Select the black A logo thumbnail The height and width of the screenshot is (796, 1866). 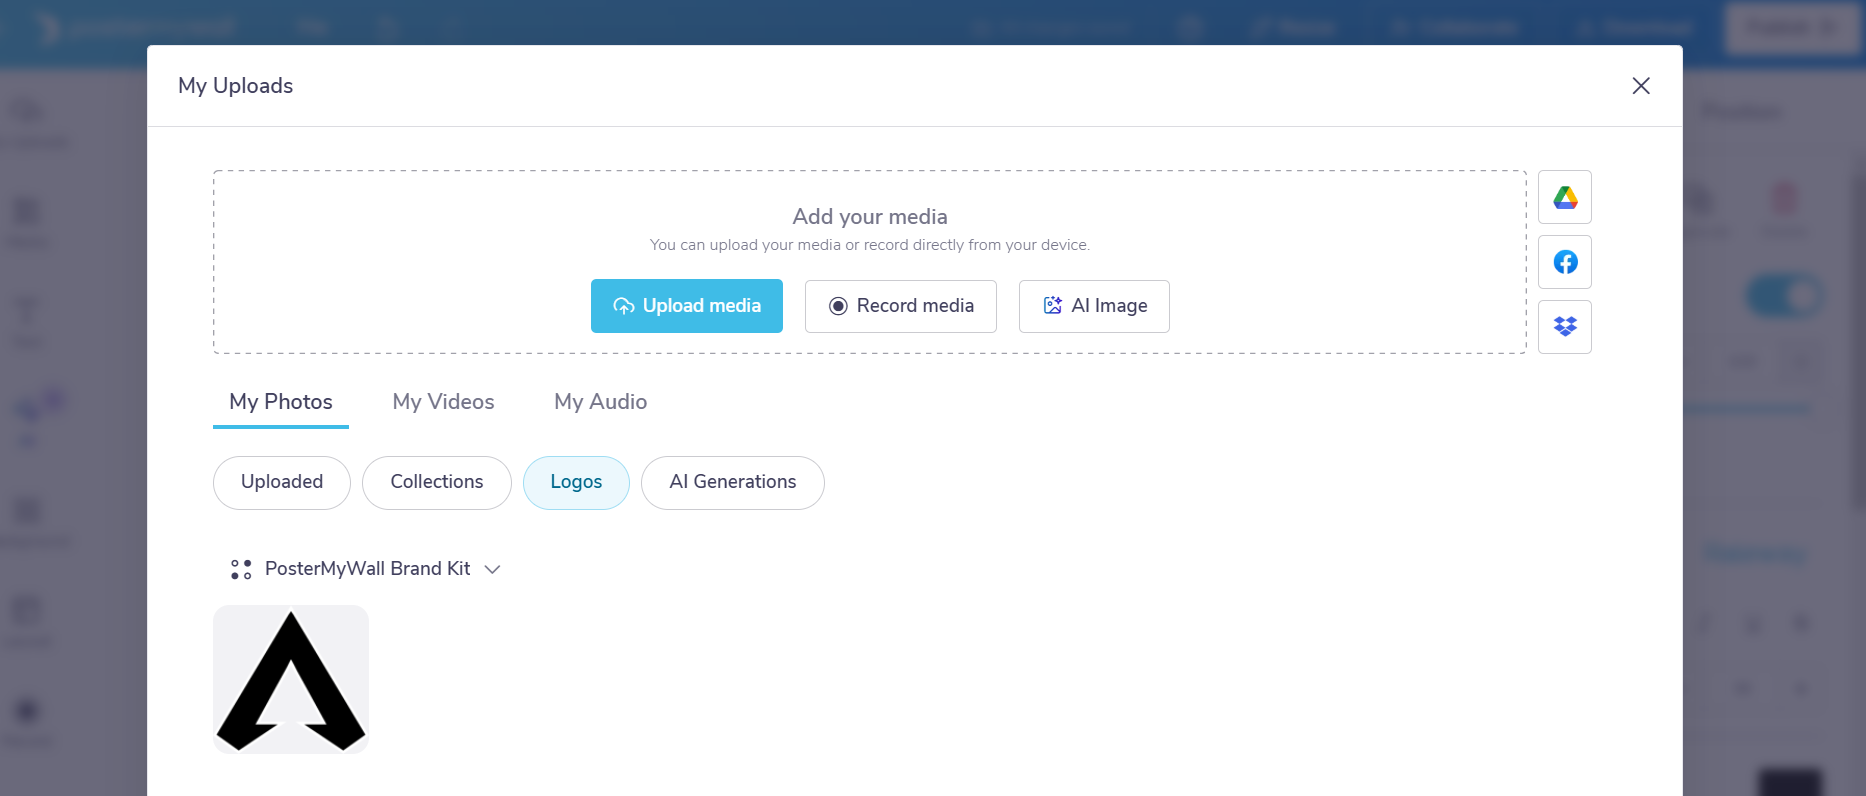[x=291, y=679]
